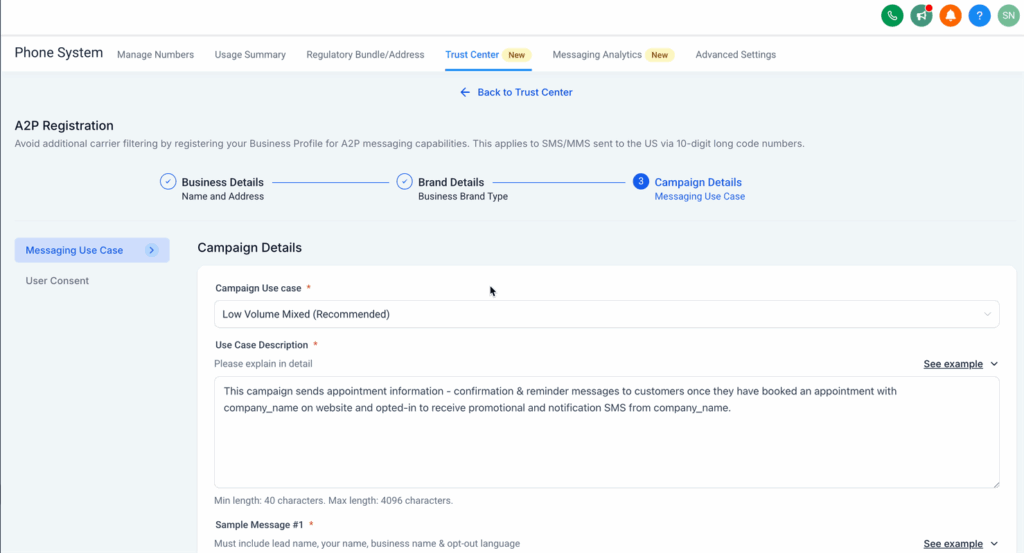Click the Campaign Use case dropdown chevron

987,314
